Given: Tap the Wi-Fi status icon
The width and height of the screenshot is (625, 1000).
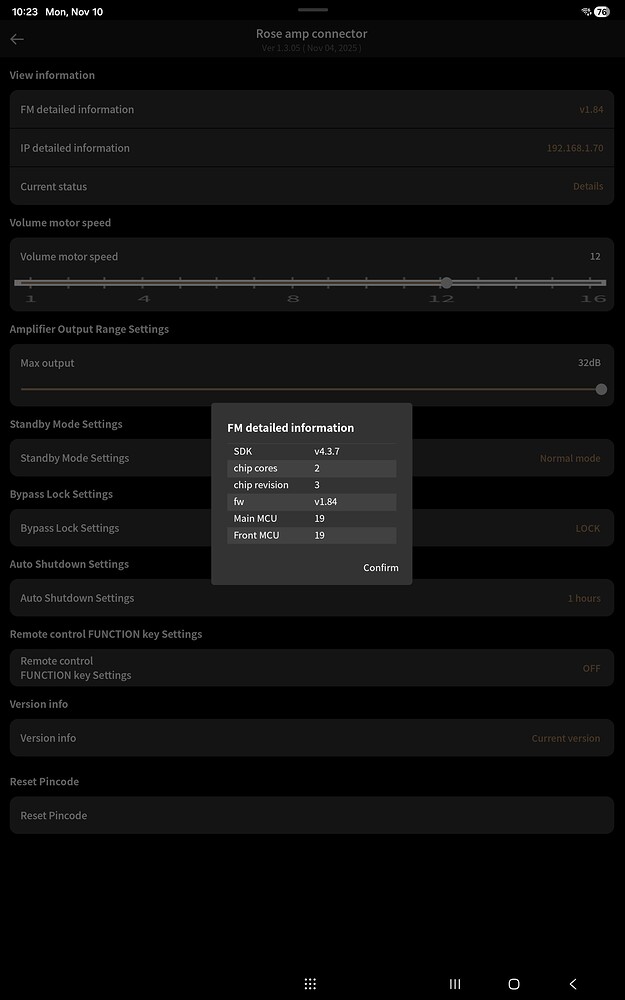Looking at the screenshot, I should point(585,12).
